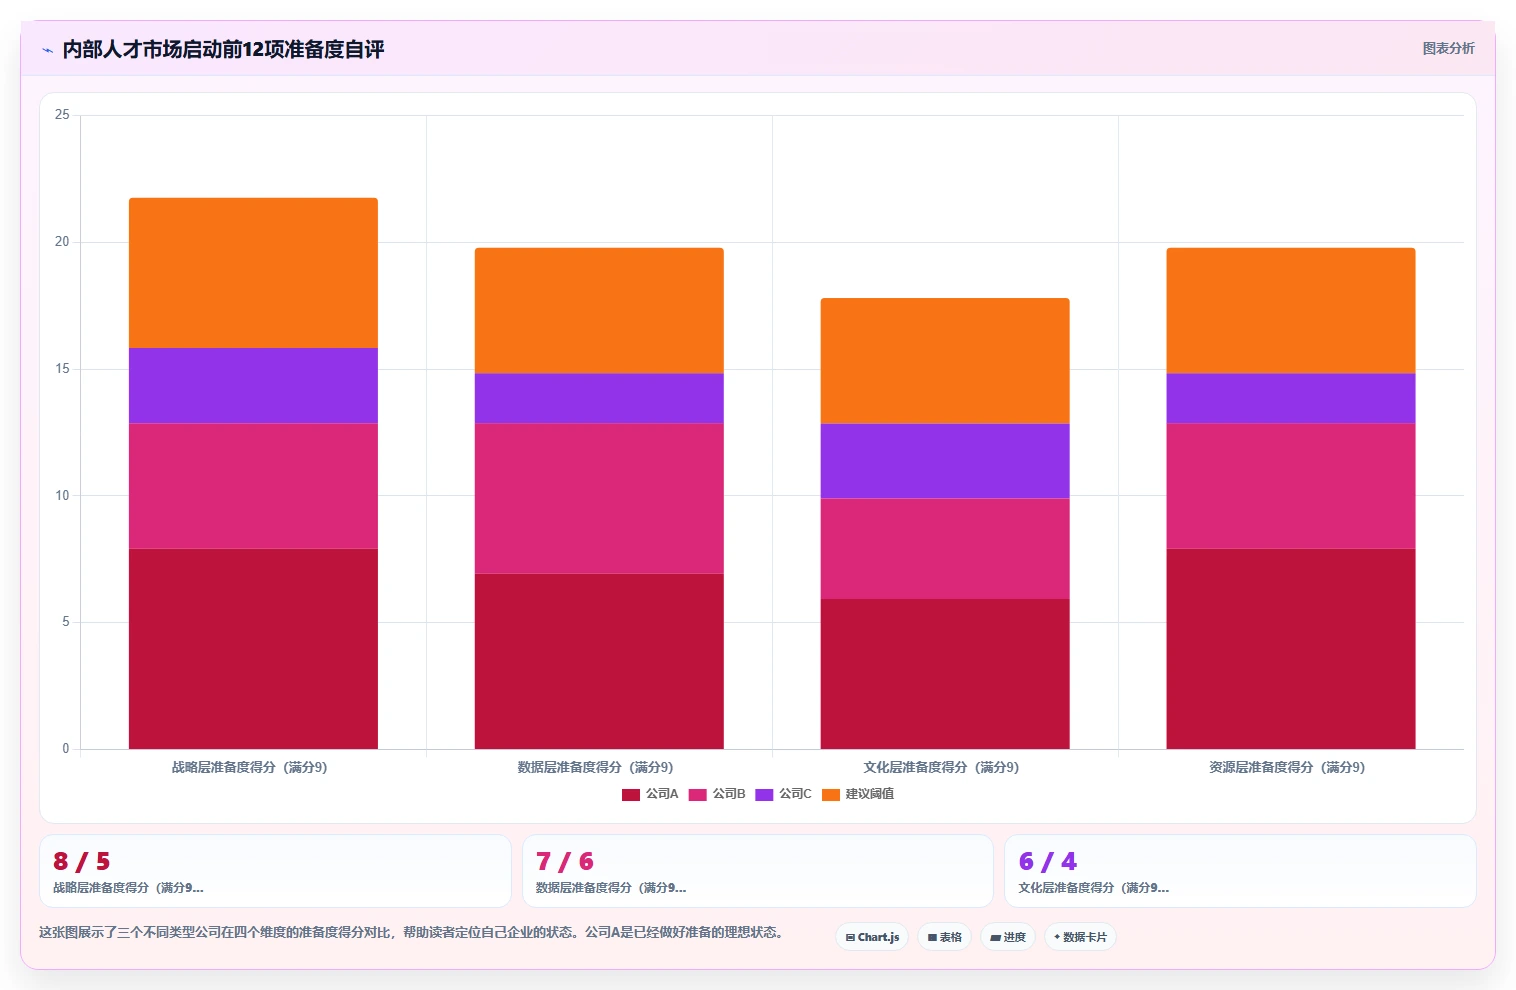Screen dimensions: 1516x990
Task: Click the 资源层准备度得分 axis label
Action: (1287, 767)
